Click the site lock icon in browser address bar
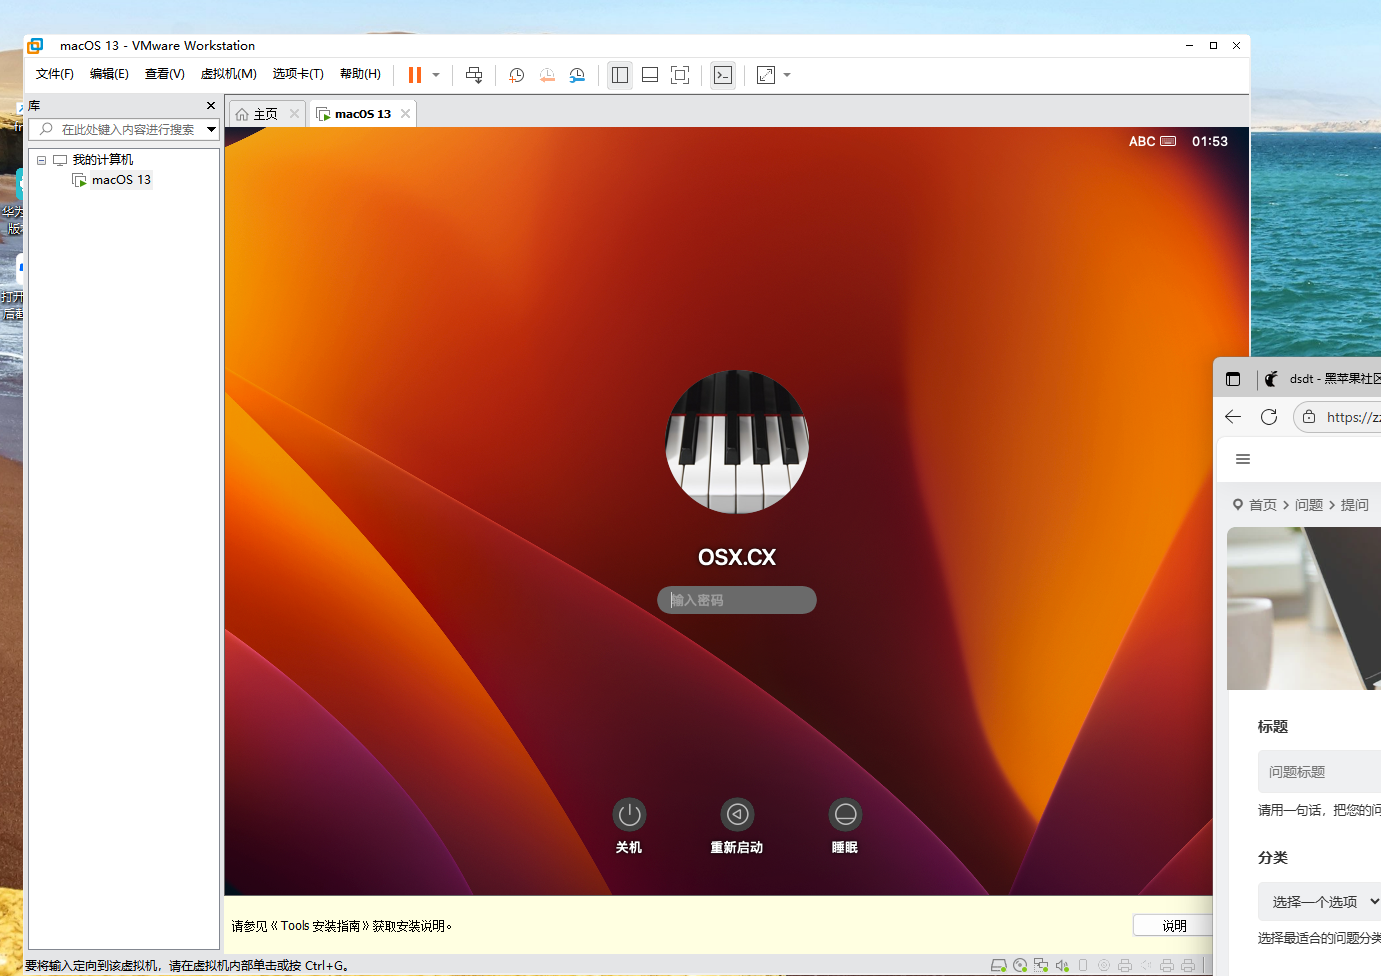 pyautogui.click(x=1309, y=417)
